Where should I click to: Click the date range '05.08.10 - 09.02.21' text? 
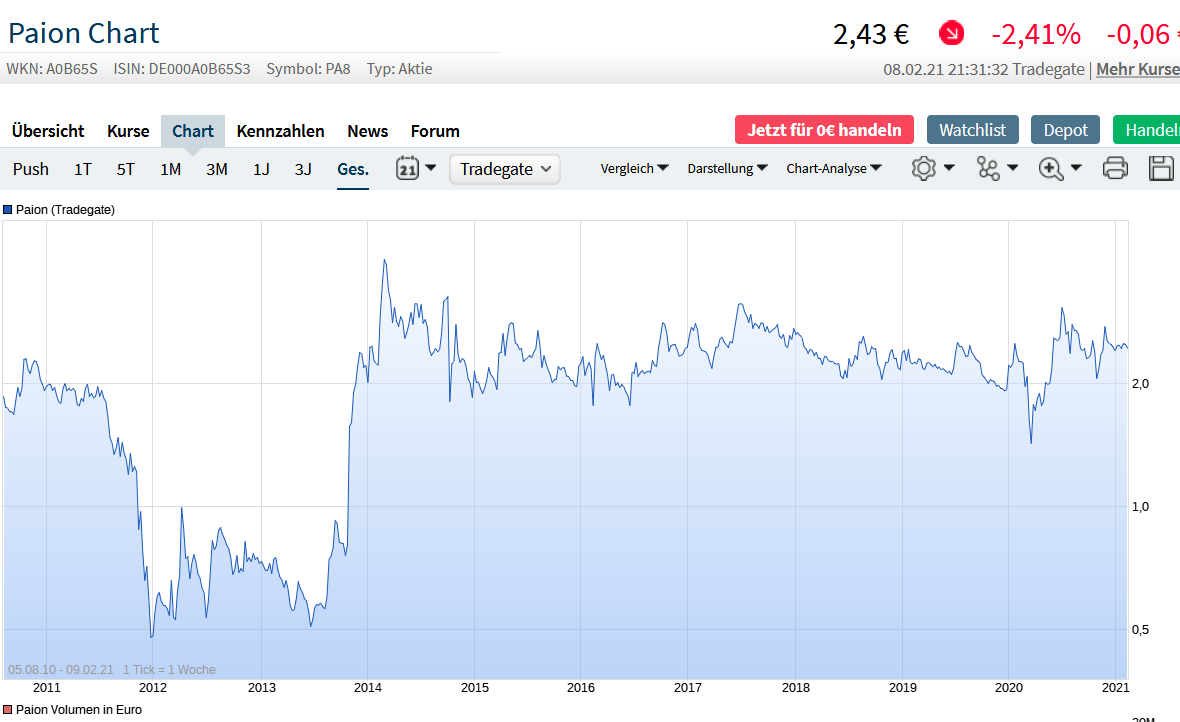[x=60, y=669]
